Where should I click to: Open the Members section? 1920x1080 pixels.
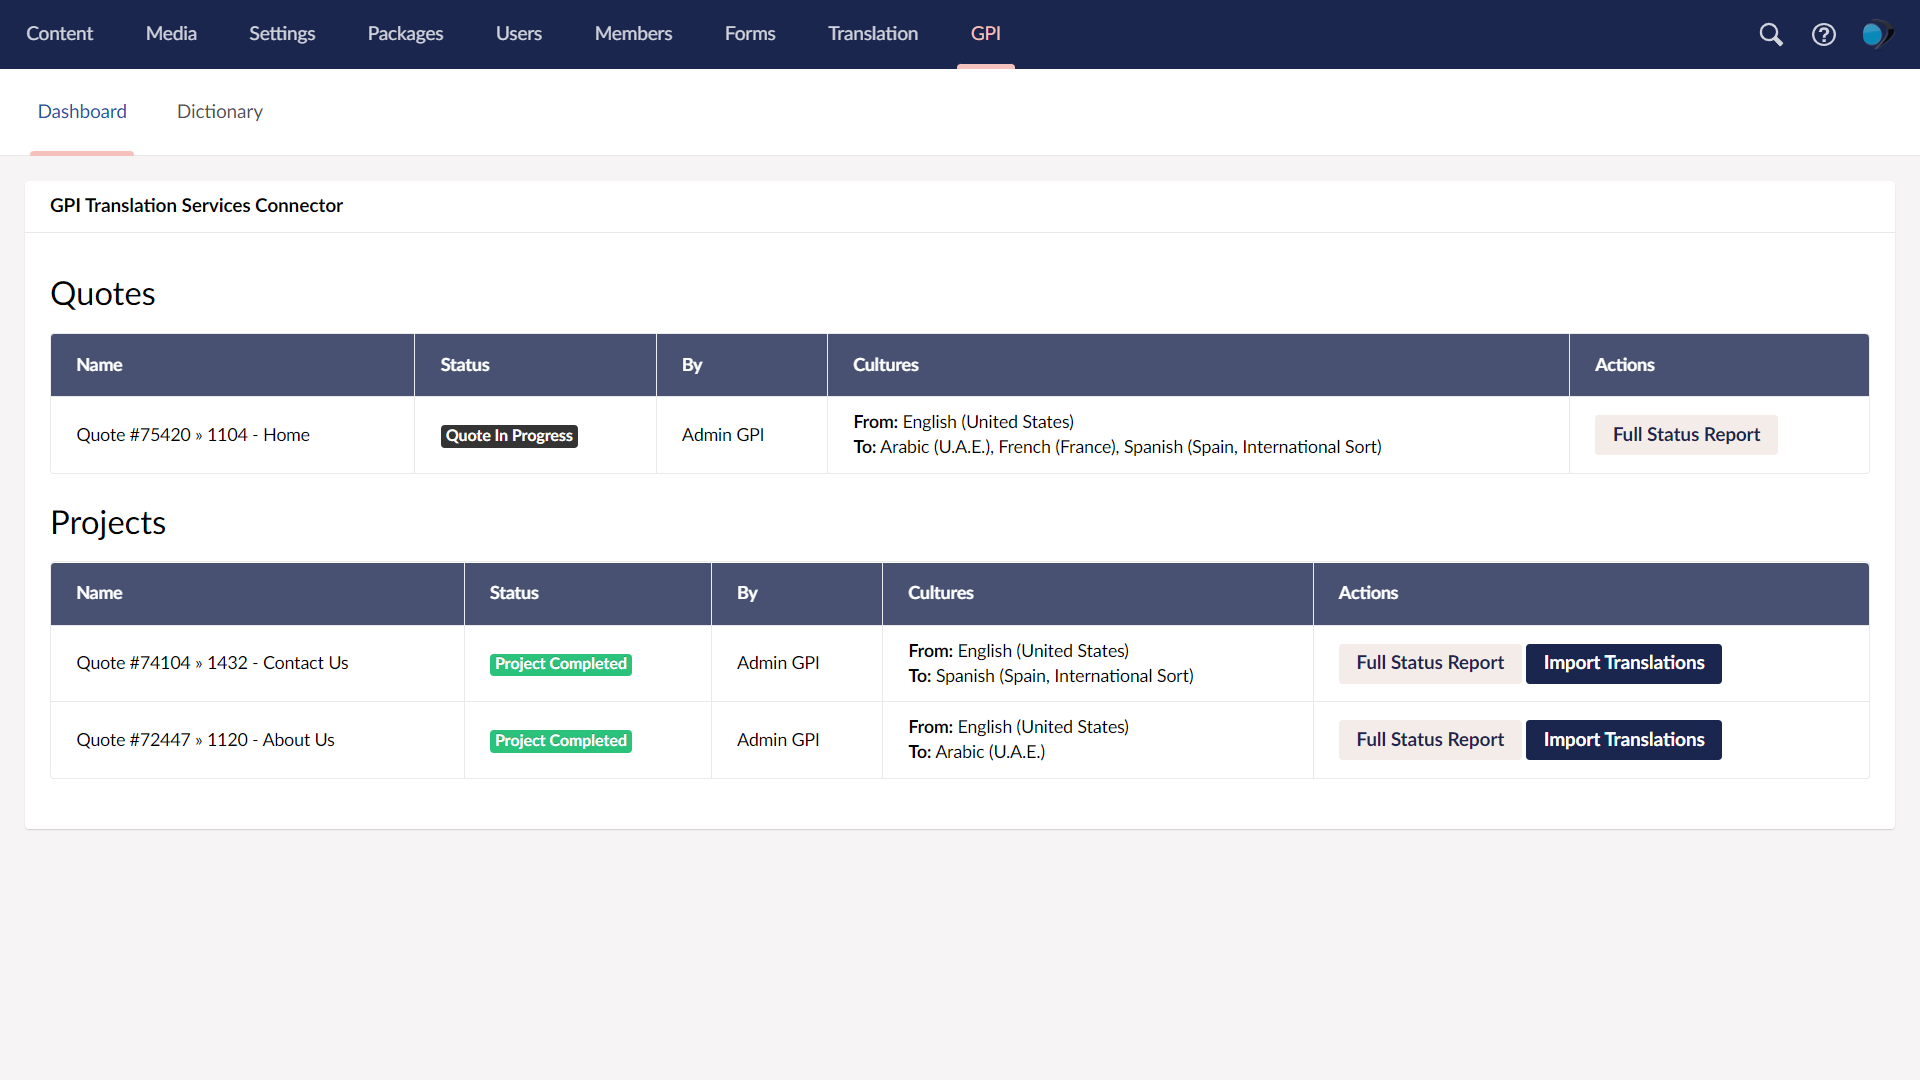point(633,34)
